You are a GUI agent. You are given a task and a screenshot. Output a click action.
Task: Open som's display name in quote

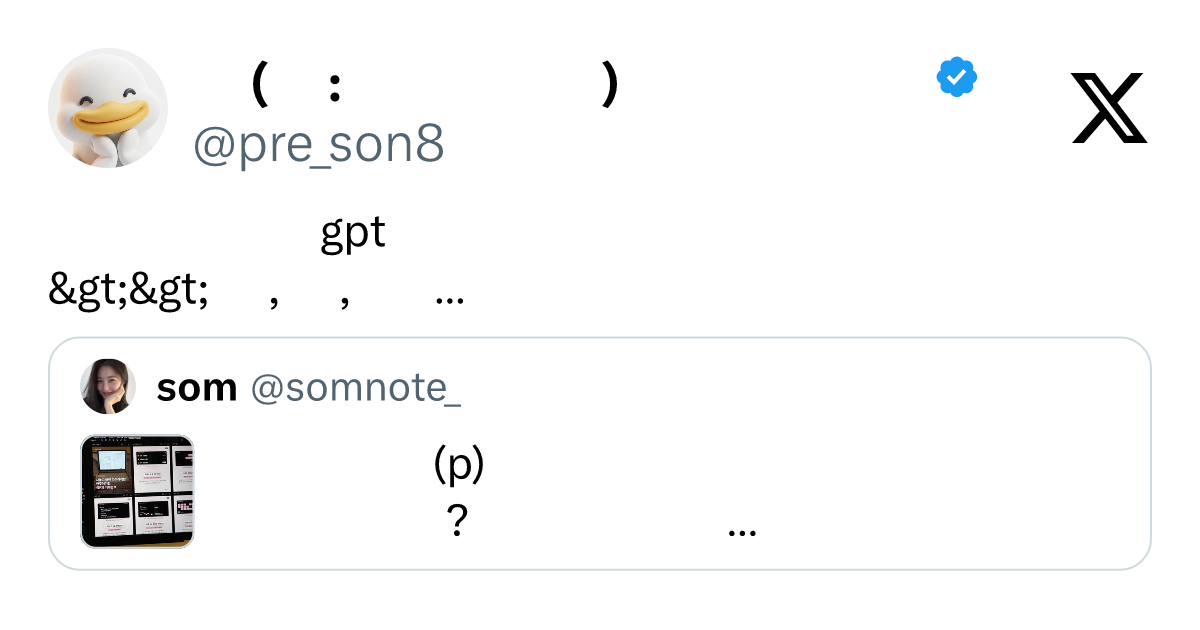click(x=197, y=388)
